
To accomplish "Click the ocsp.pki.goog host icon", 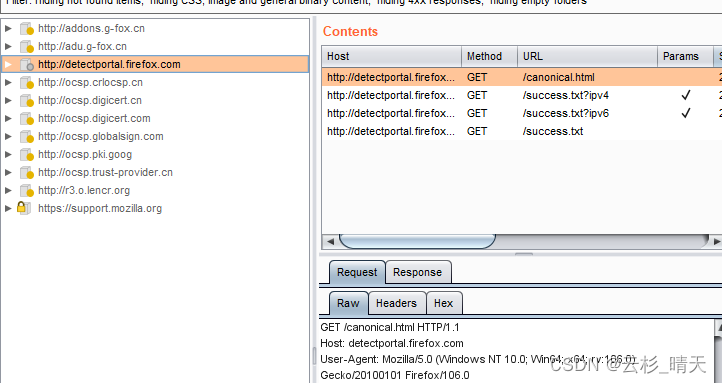I will pos(27,154).
